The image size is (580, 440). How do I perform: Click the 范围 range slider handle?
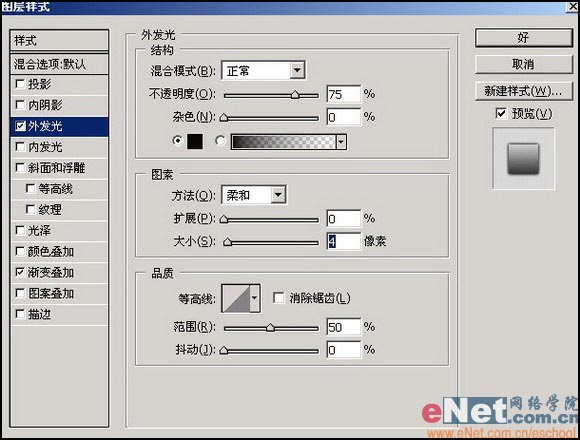tap(270, 328)
